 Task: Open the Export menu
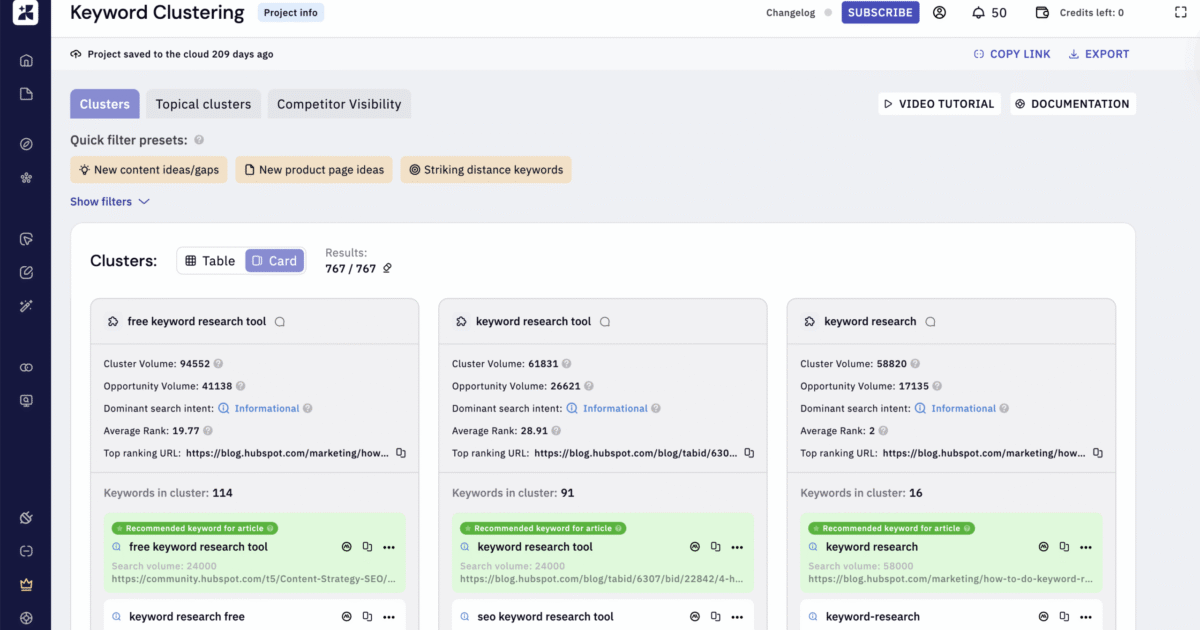click(1098, 54)
